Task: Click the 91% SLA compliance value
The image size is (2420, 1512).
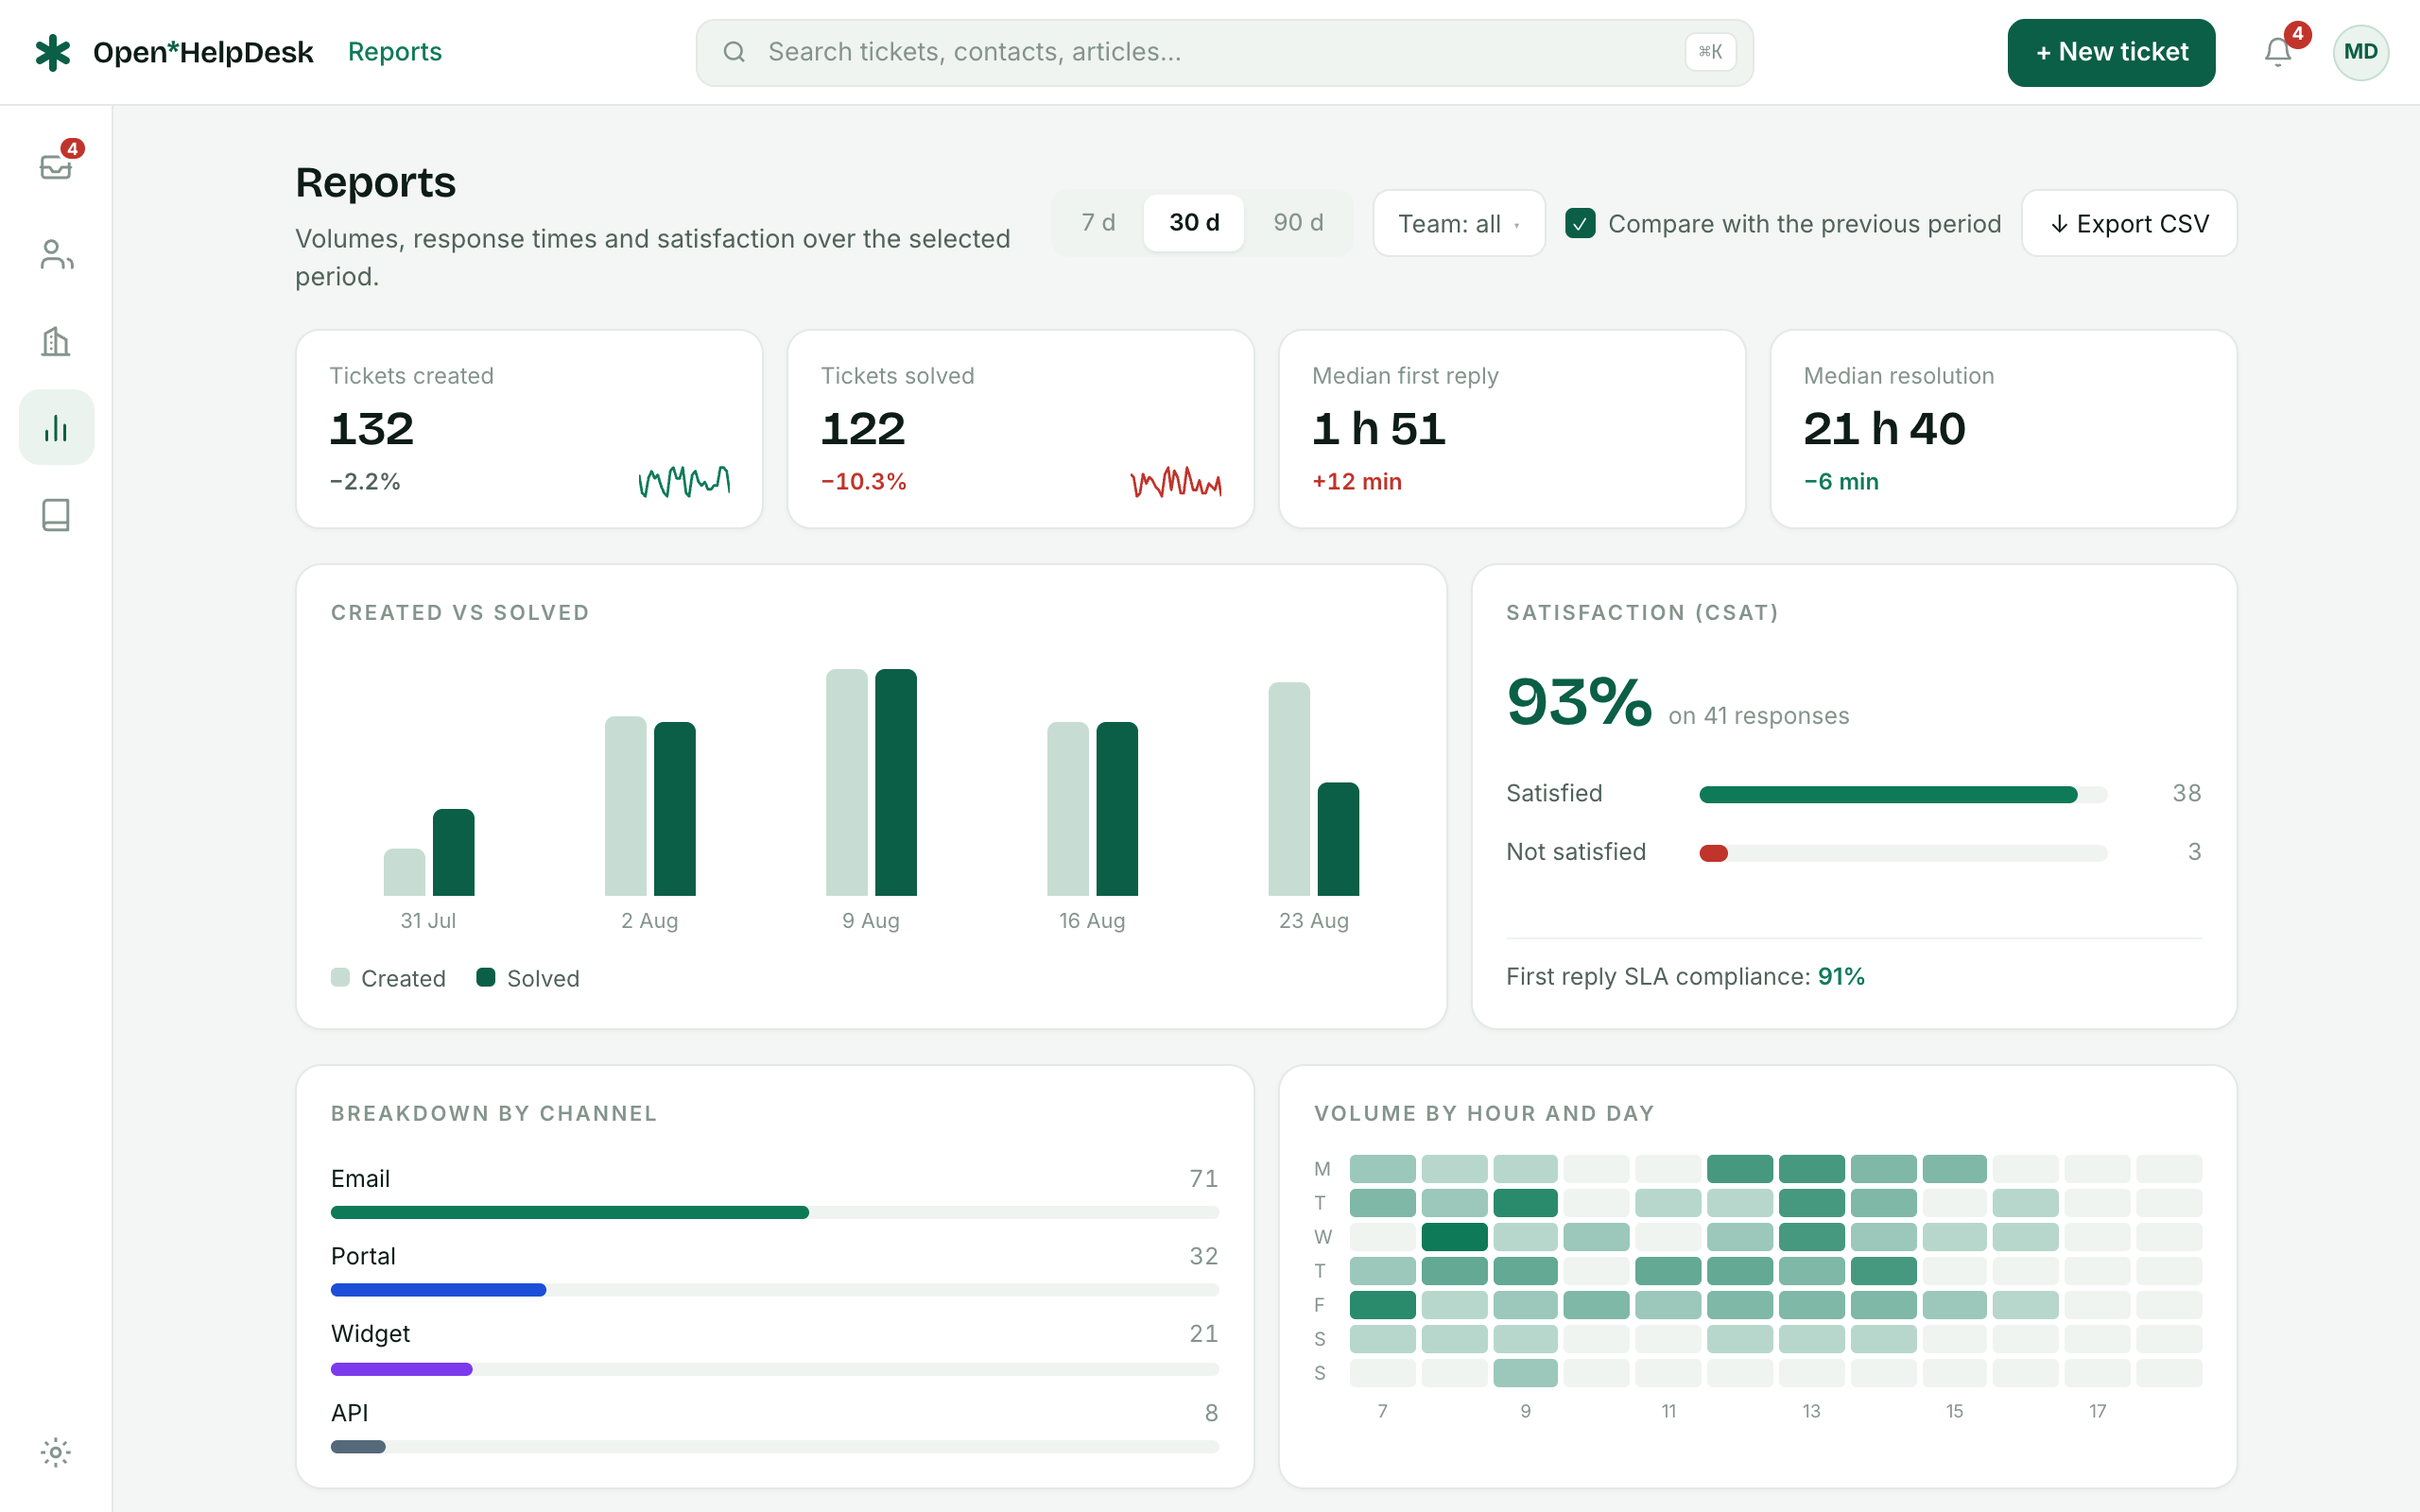Action: click(x=1841, y=977)
